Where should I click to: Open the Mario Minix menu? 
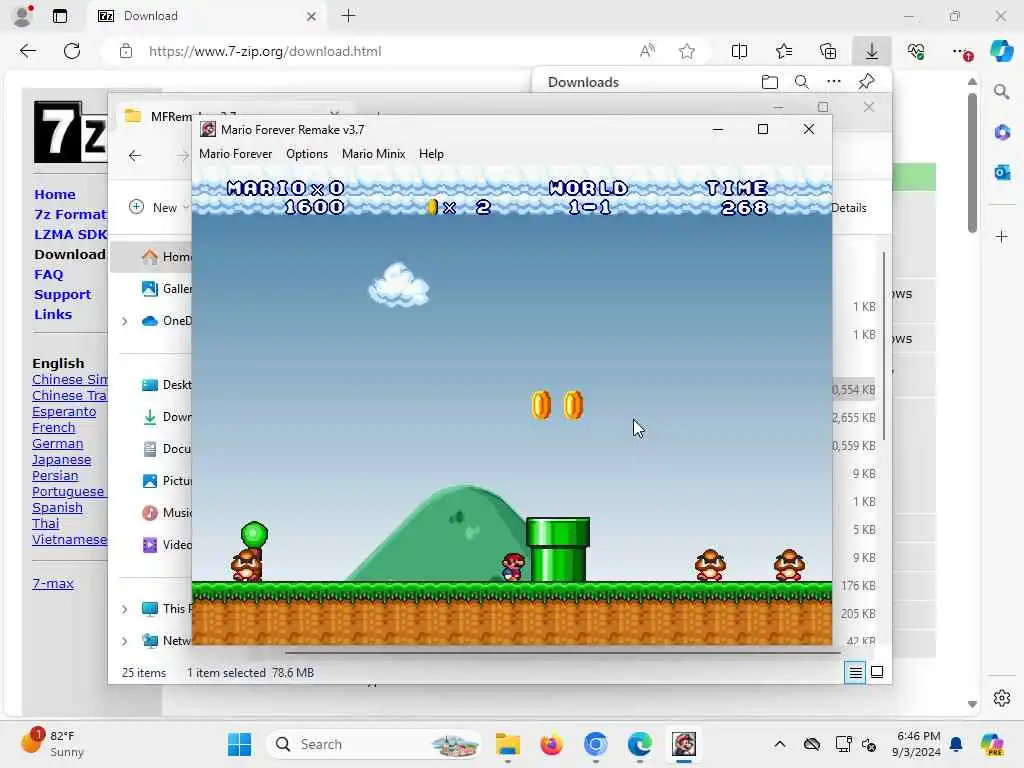tap(374, 154)
